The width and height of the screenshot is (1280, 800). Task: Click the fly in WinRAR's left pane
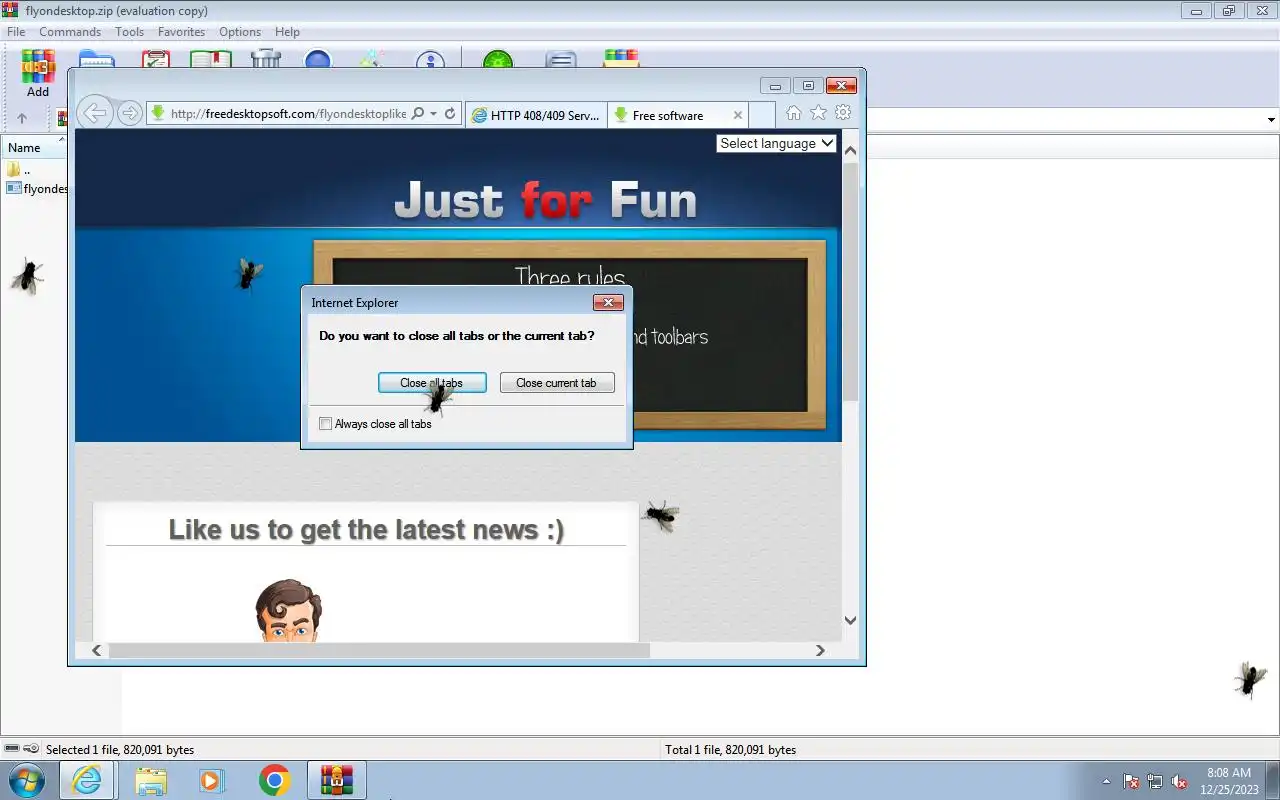tap(27, 276)
